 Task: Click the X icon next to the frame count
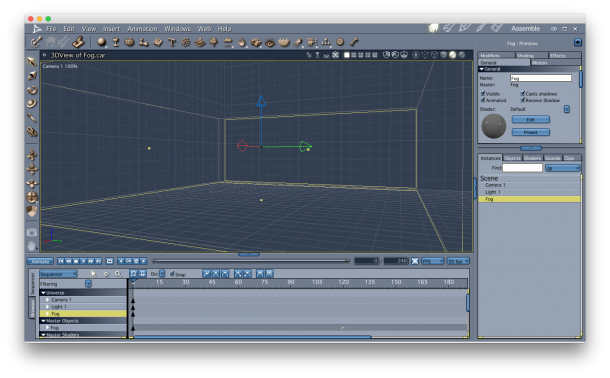tap(415, 261)
